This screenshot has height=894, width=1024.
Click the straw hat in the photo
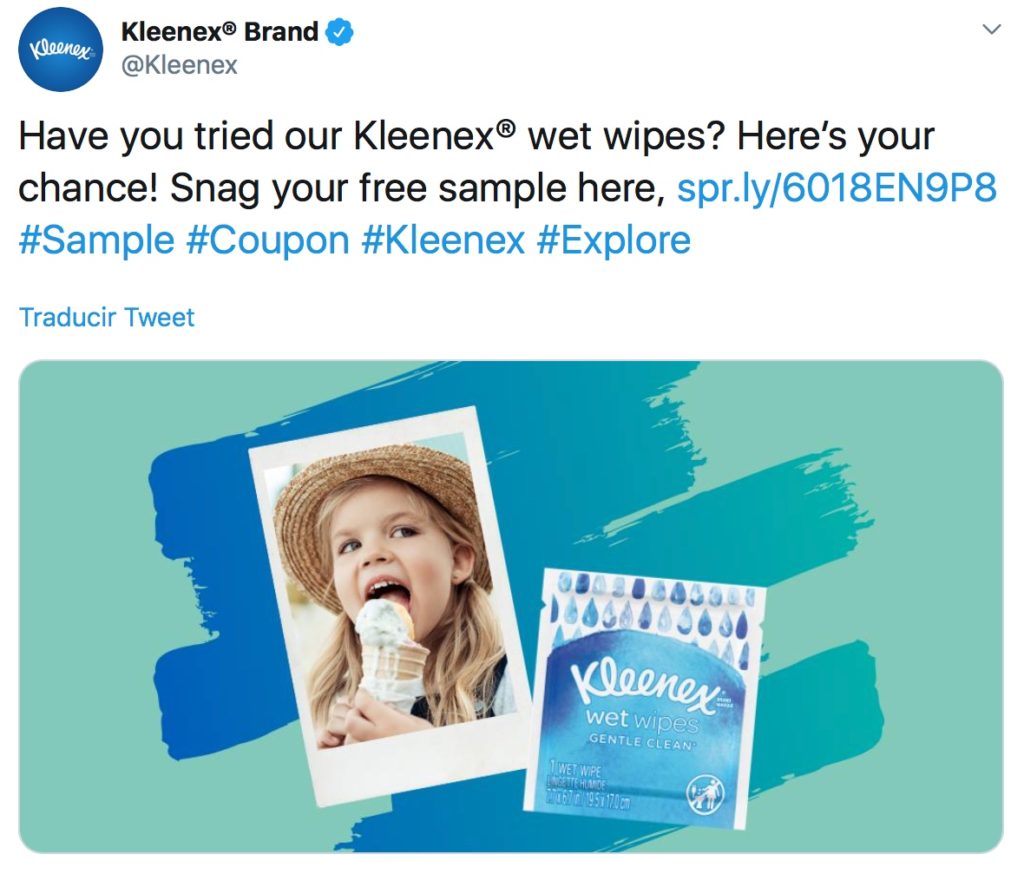[382, 503]
